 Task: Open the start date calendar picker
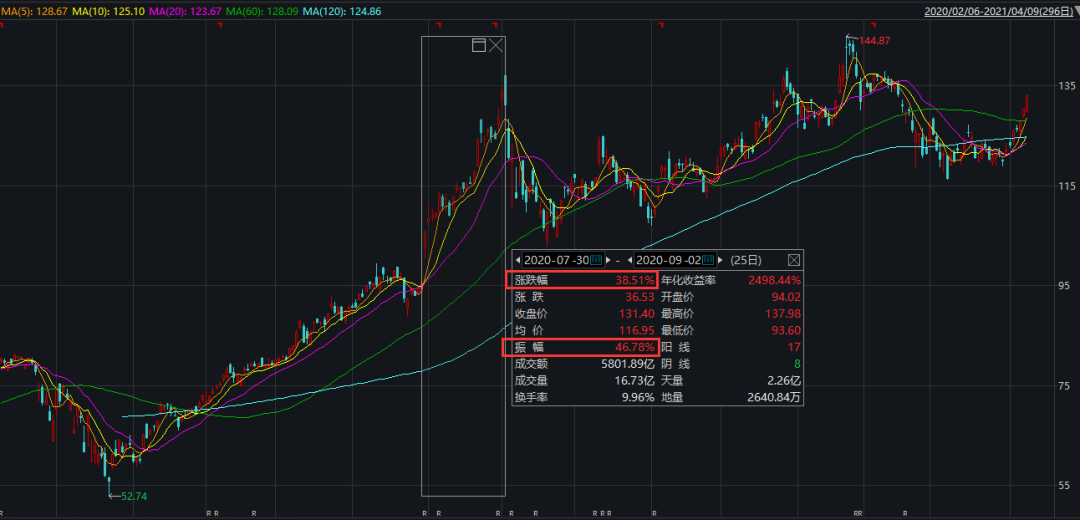[595, 260]
